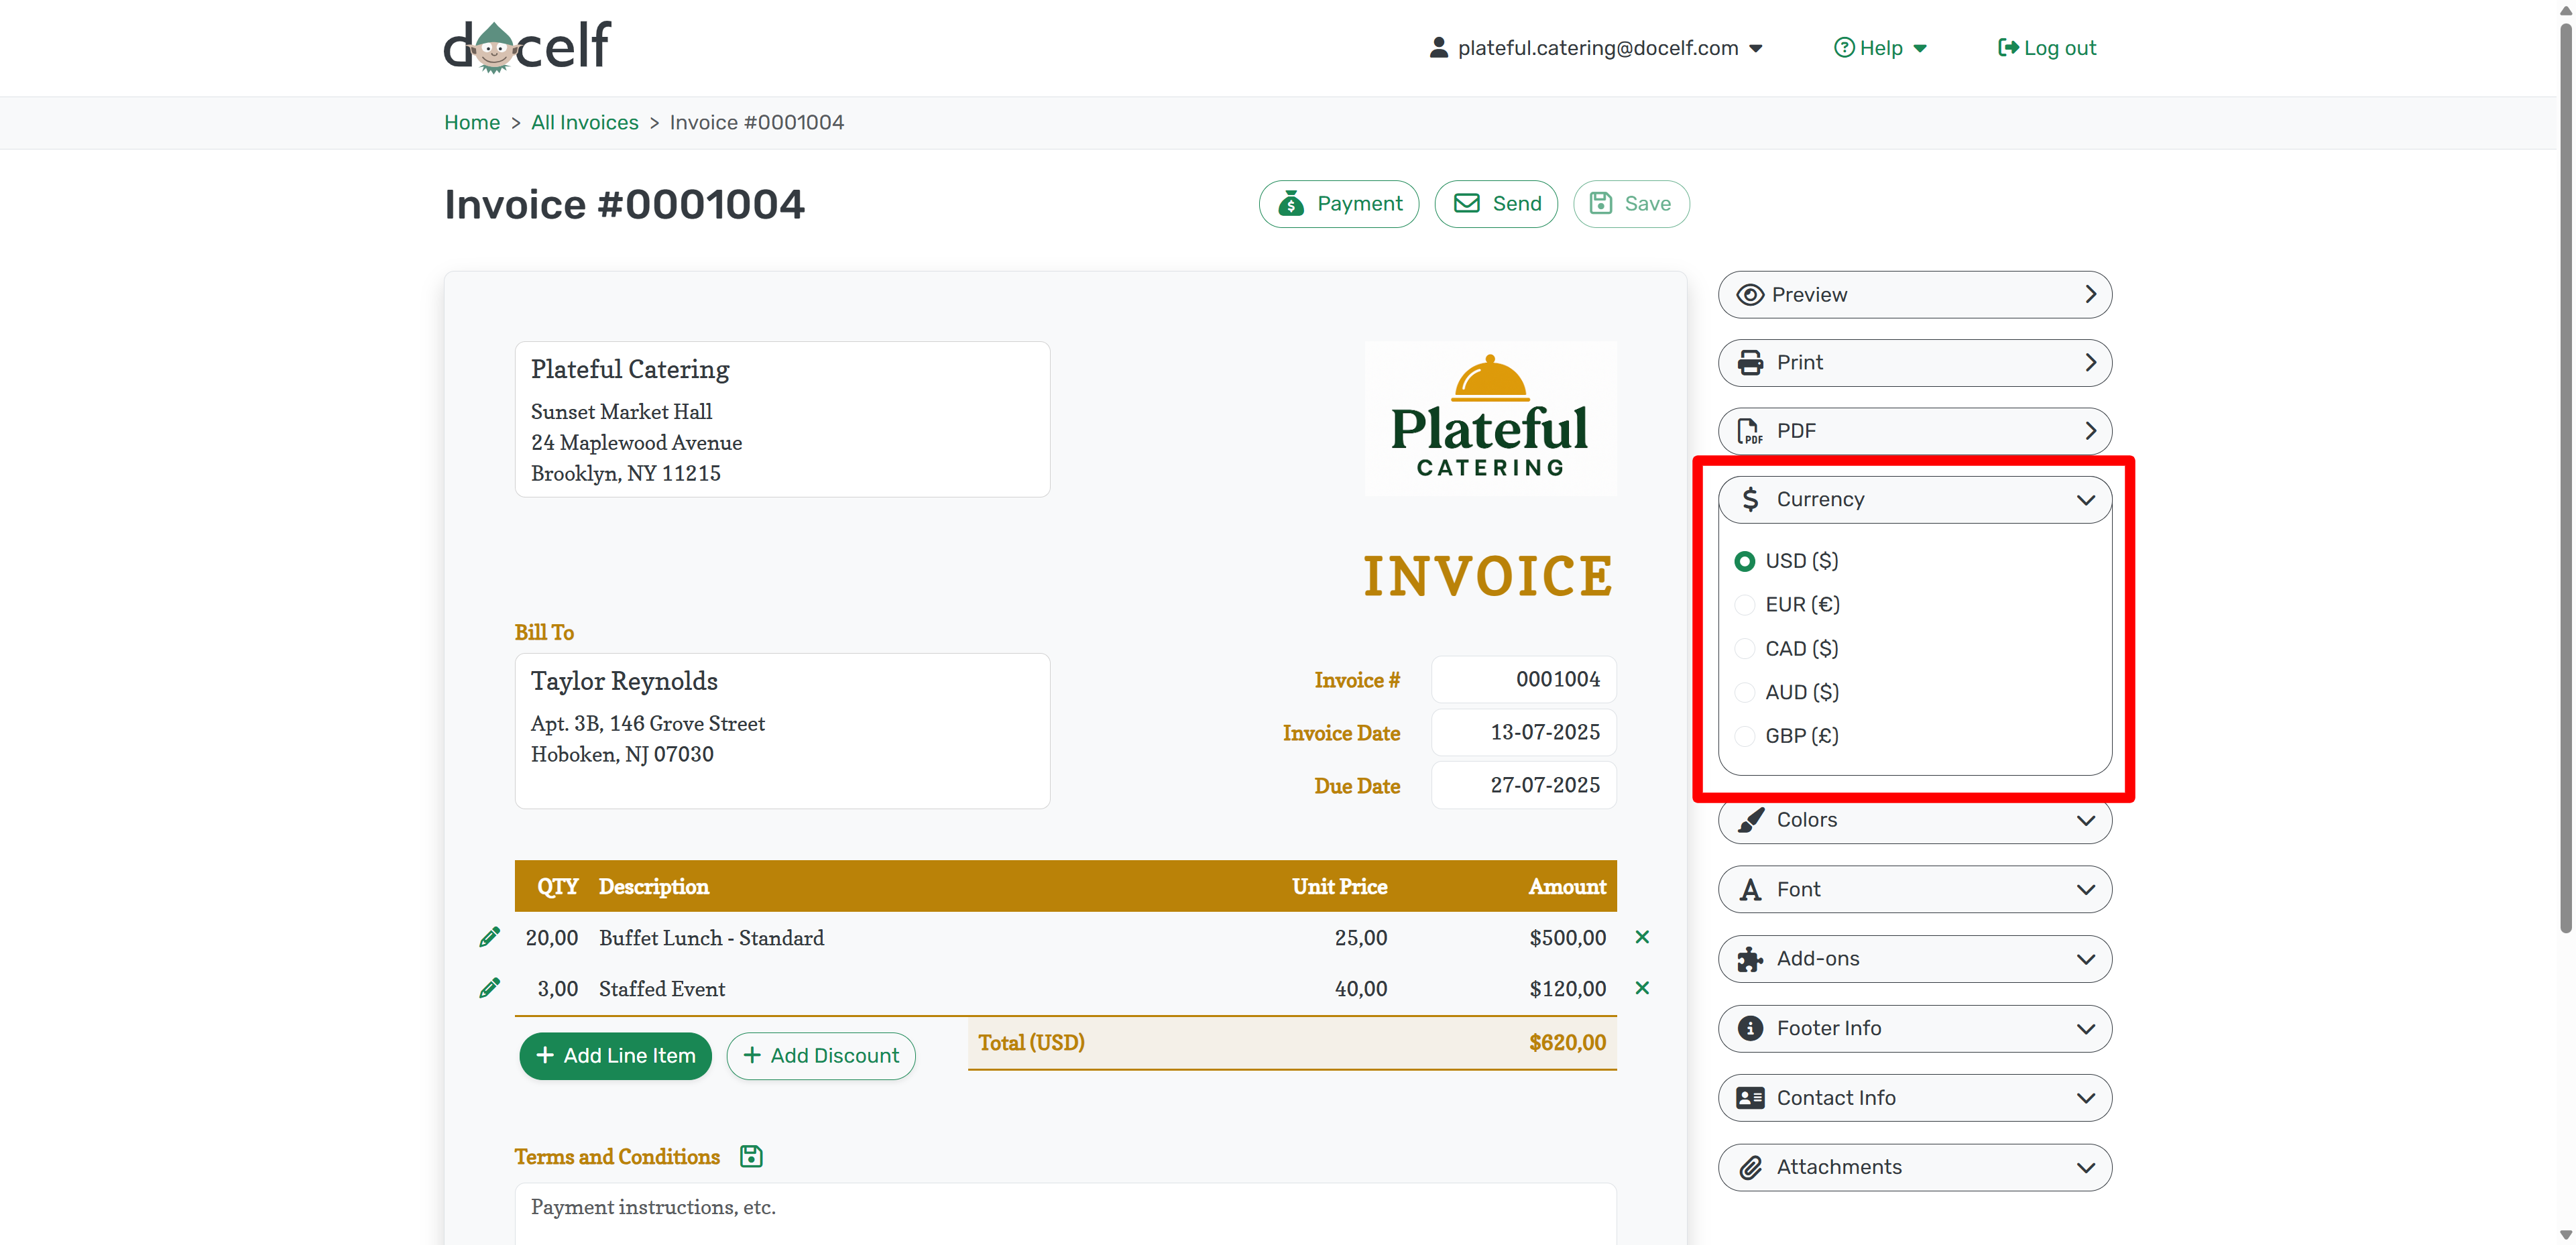Click the Footer Info circle icon
This screenshot has width=2576, height=1245.
point(1750,1028)
